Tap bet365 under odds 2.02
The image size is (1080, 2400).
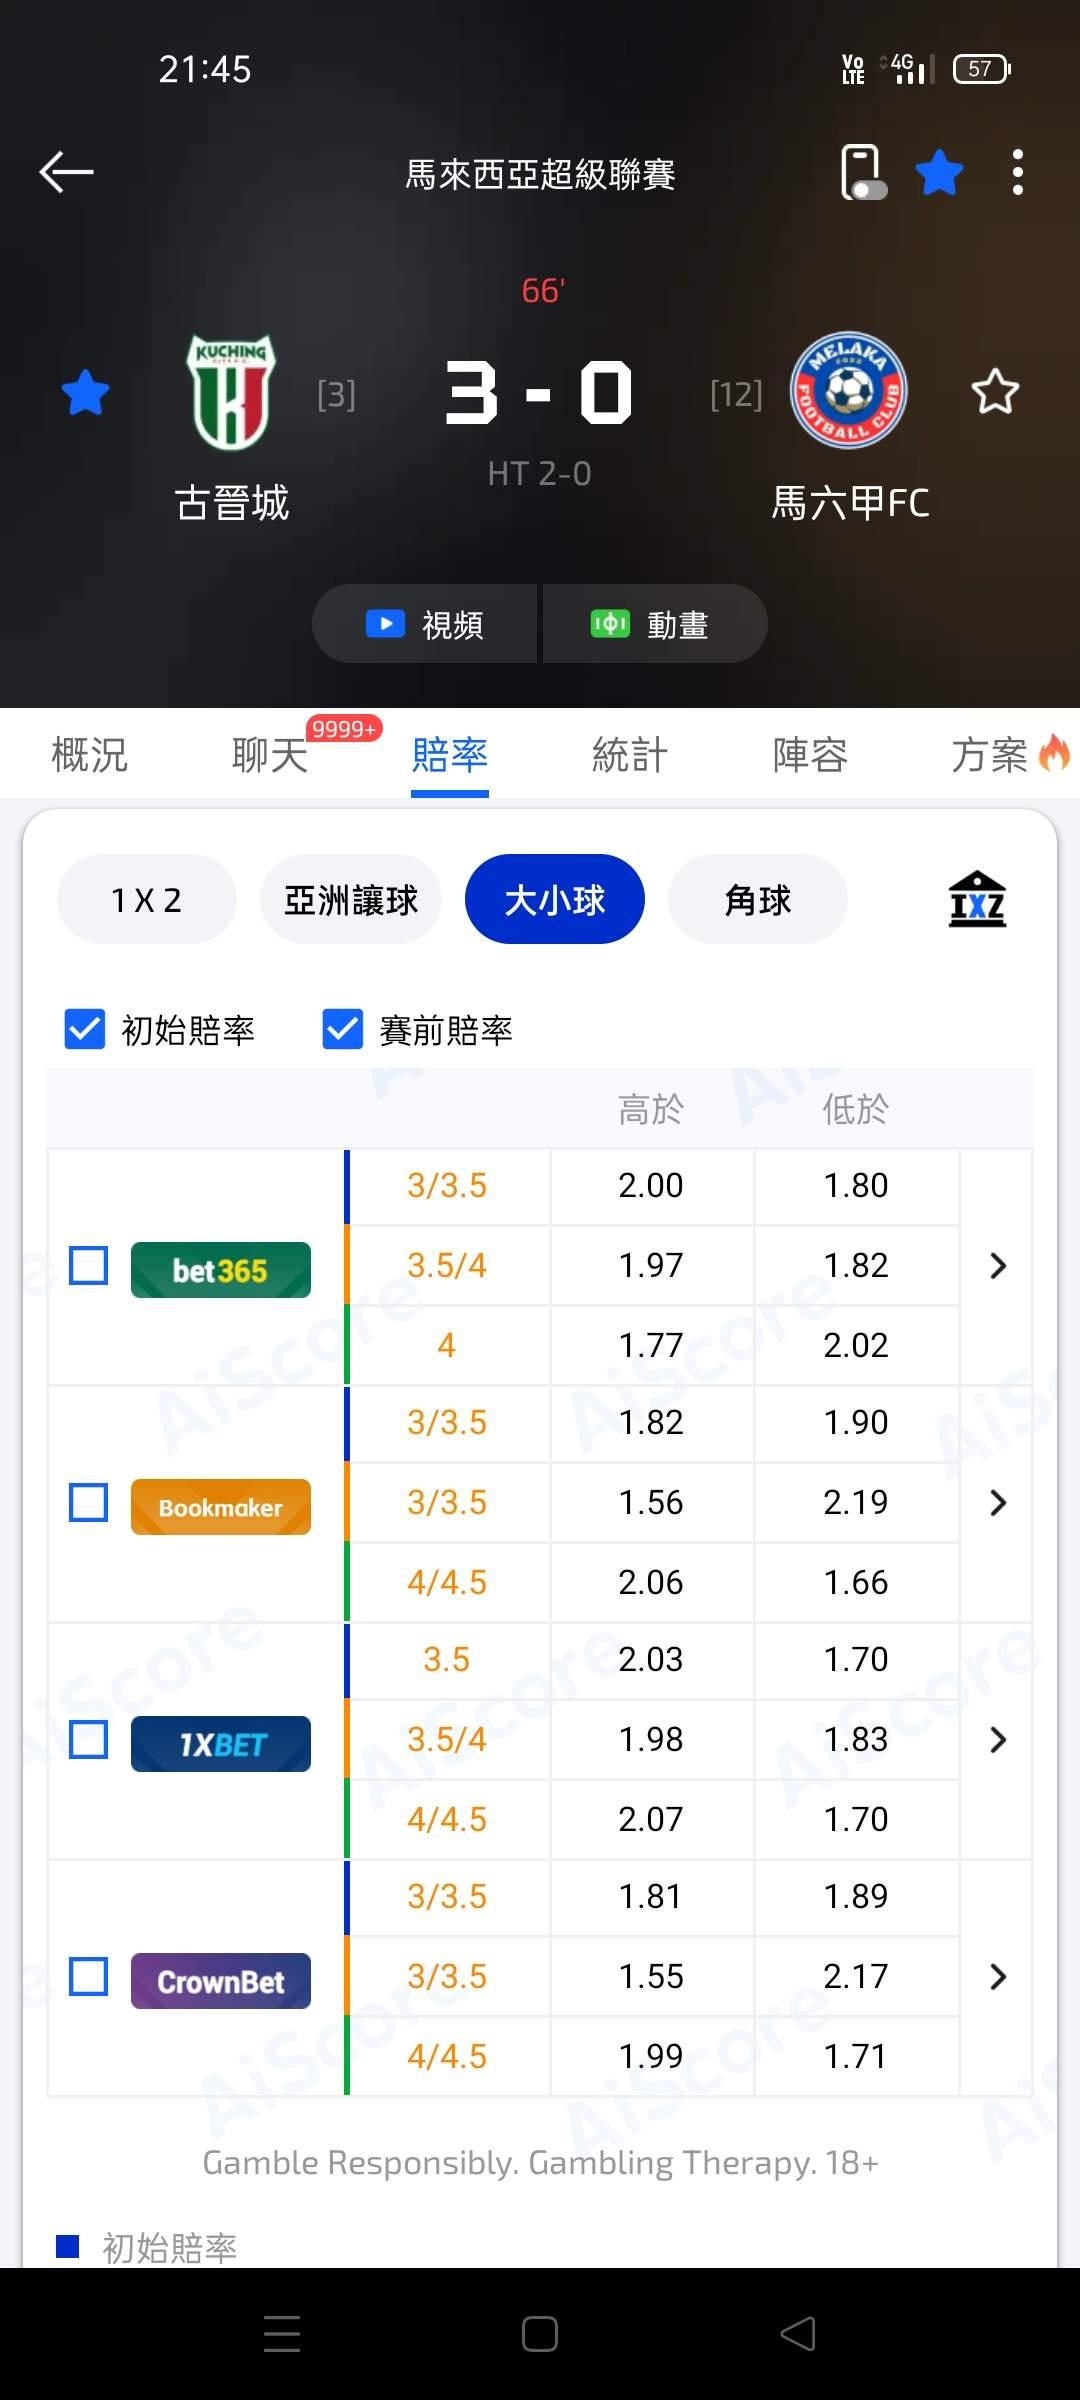pos(856,1345)
